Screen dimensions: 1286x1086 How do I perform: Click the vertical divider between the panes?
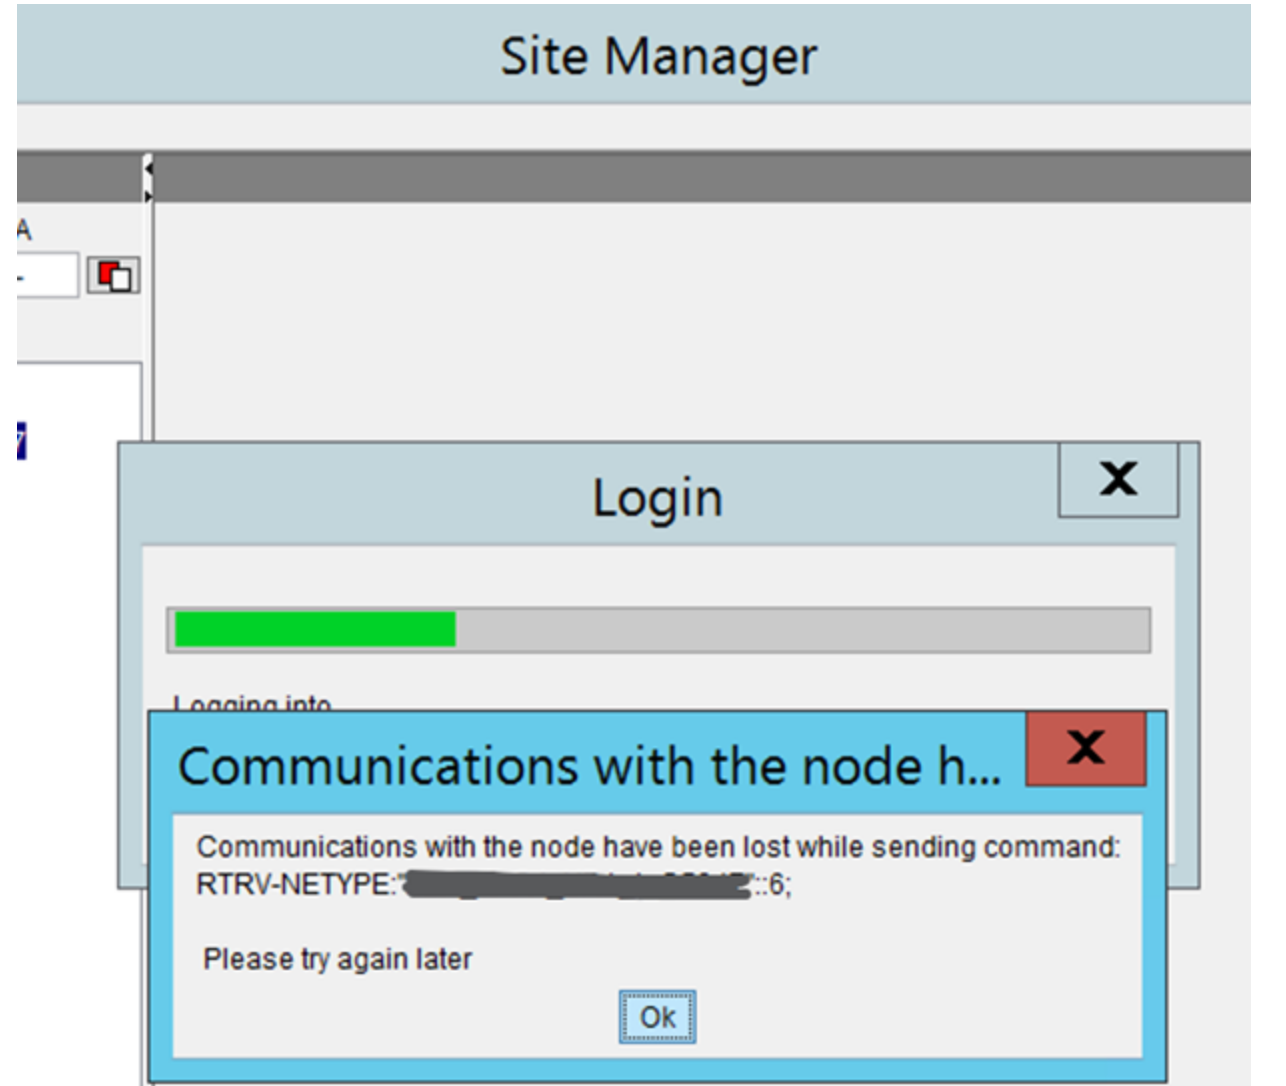(x=151, y=320)
